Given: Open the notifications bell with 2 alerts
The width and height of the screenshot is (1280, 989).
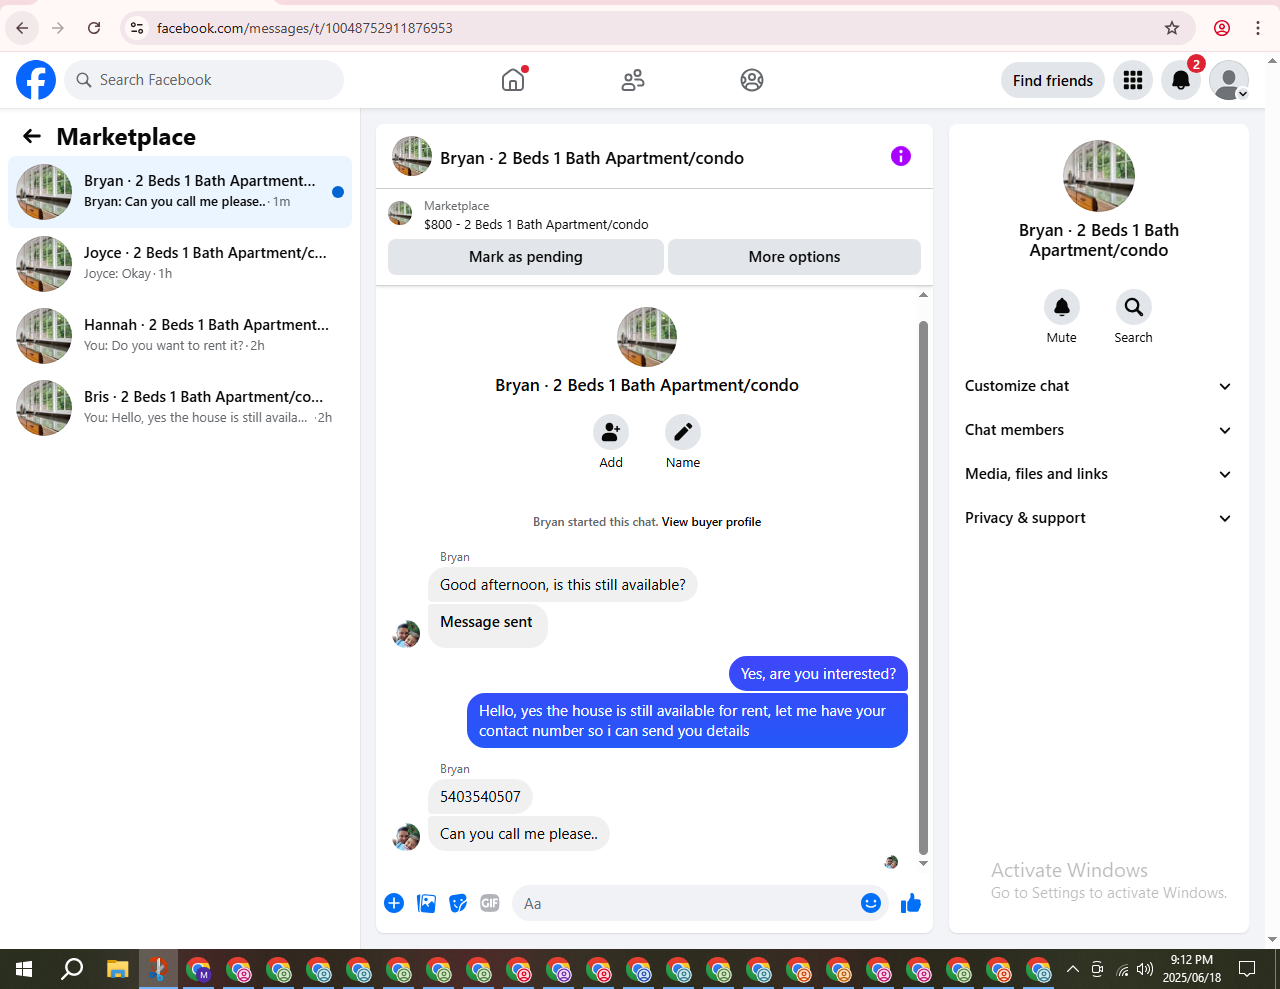Looking at the screenshot, I should pyautogui.click(x=1181, y=80).
